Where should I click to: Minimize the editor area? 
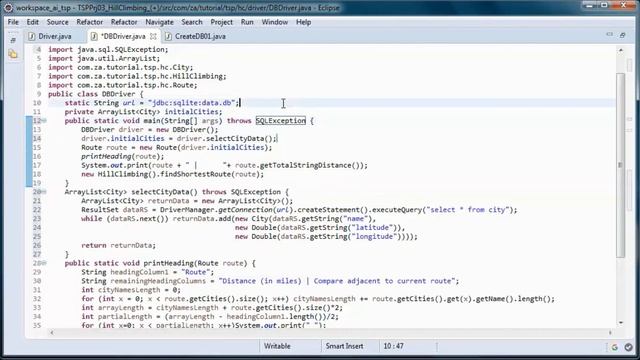(x=609, y=35)
